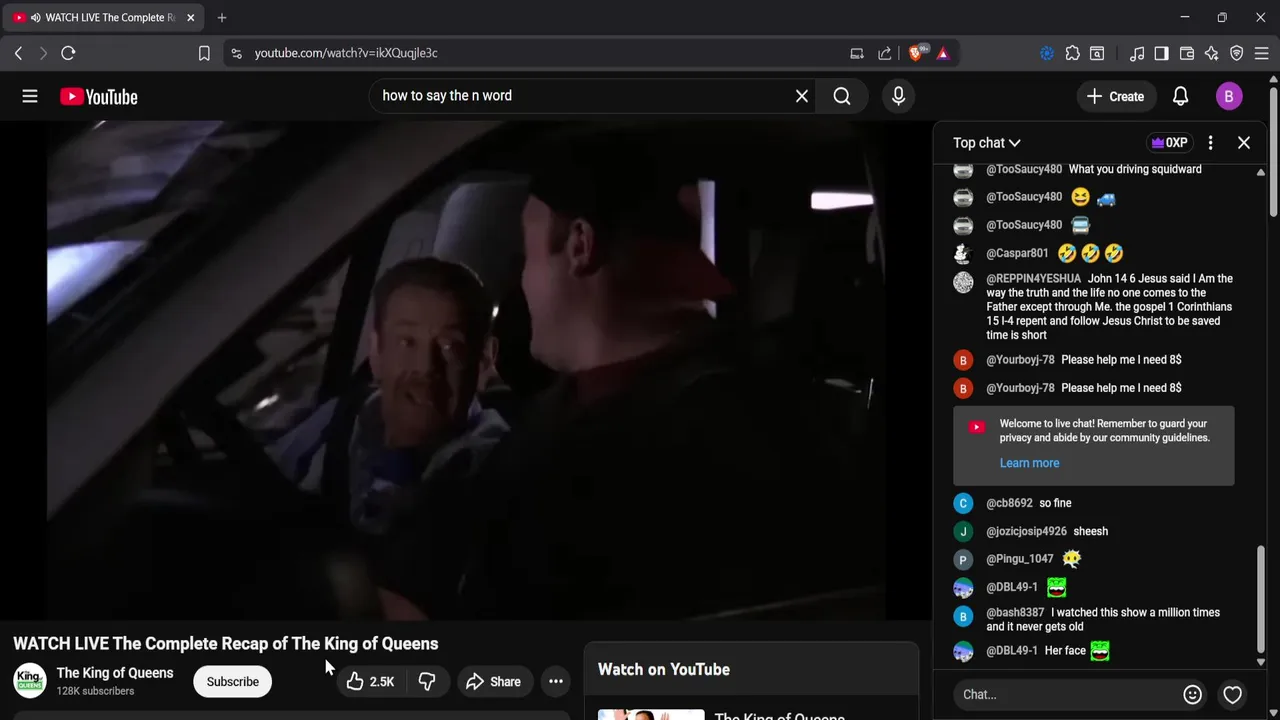Viewport: 1280px width, 720px height.
Task: Open emoji picker in chat
Action: [x=1192, y=694]
